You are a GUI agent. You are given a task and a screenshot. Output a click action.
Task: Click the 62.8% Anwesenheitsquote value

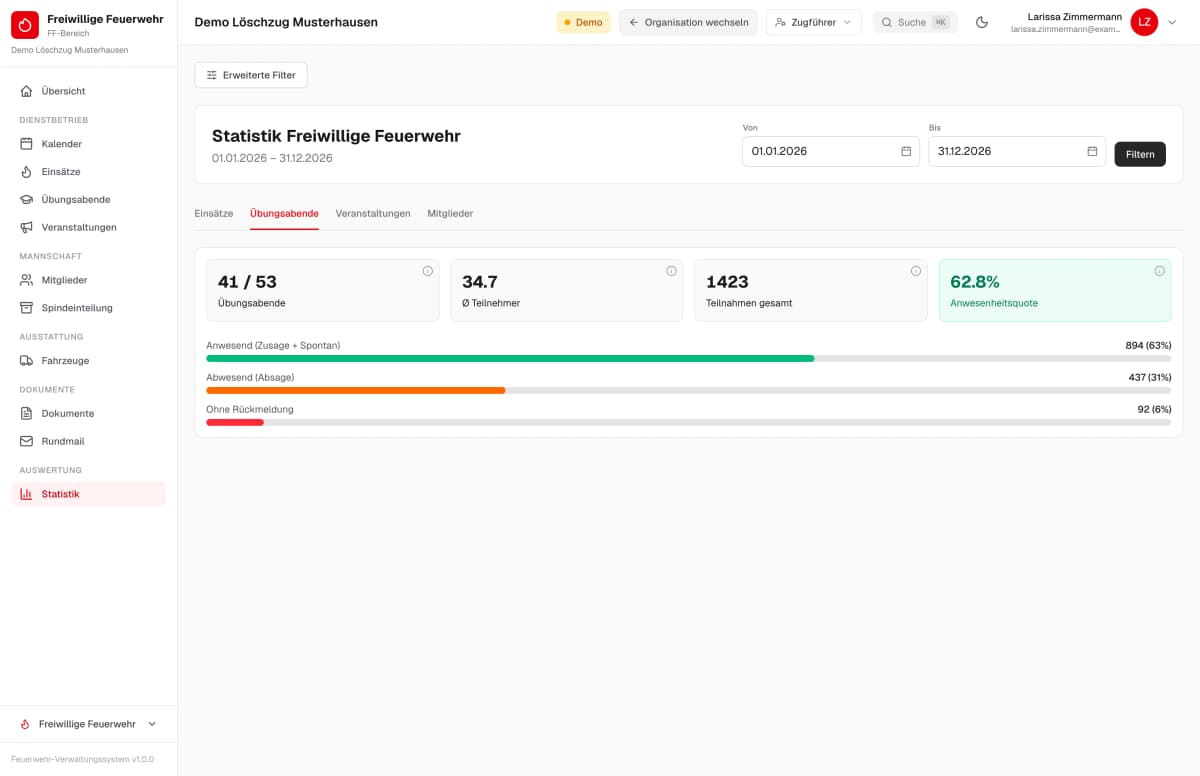pos(975,282)
